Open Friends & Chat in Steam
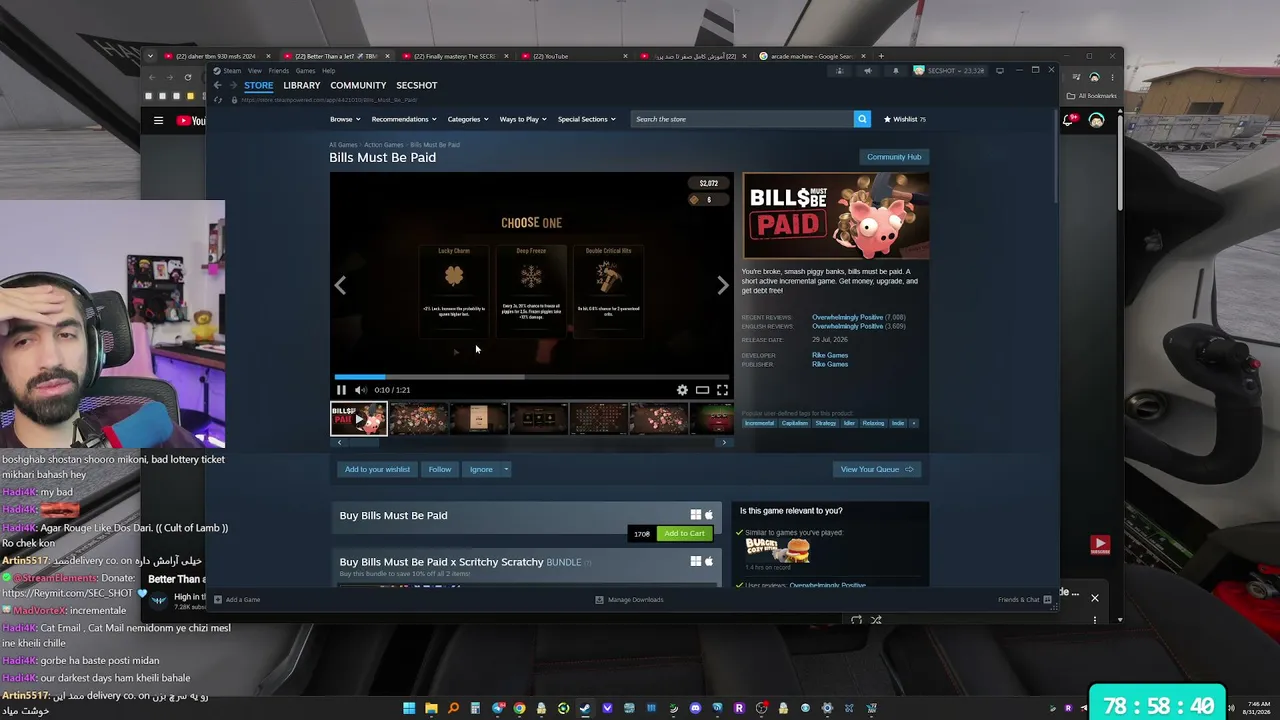This screenshot has height=720, width=1280. coord(1024,600)
